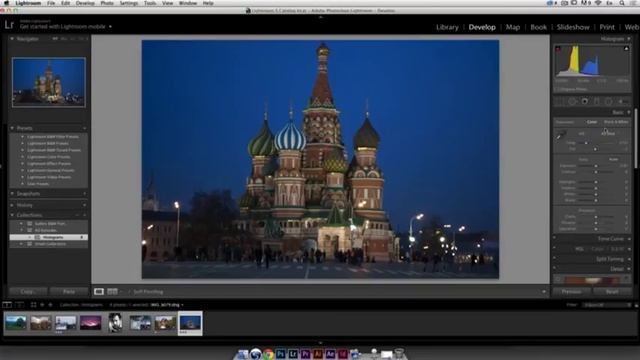Click the Copy settings button

pos(28,291)
